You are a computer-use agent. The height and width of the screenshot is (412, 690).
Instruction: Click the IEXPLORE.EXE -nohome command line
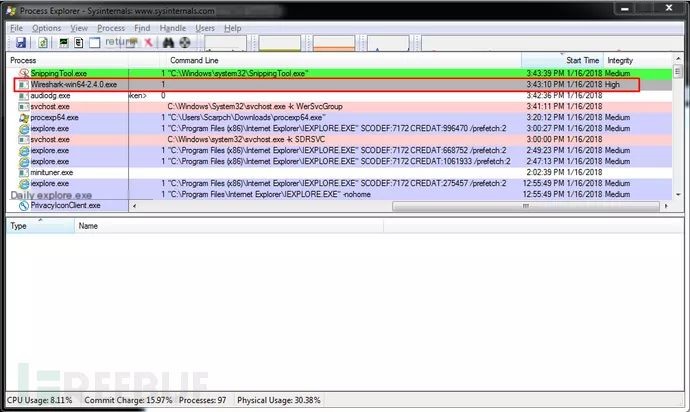pos(269,195)
